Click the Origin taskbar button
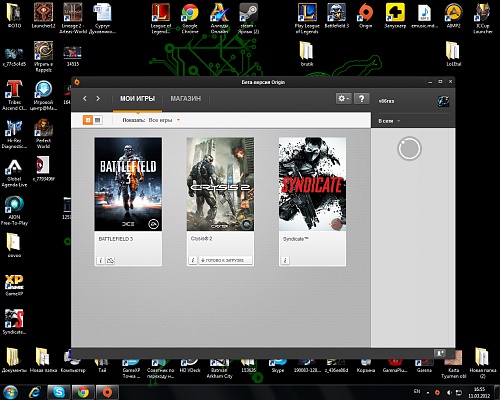Image resolution: width=500 pixels, height=400 pixels. coord(107,392)
